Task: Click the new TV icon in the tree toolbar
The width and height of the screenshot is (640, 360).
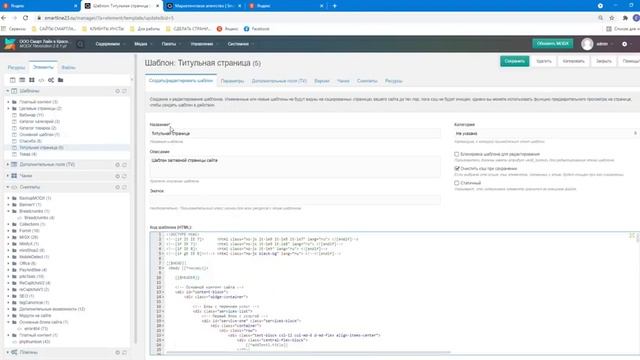Action: tap(22, 80)
